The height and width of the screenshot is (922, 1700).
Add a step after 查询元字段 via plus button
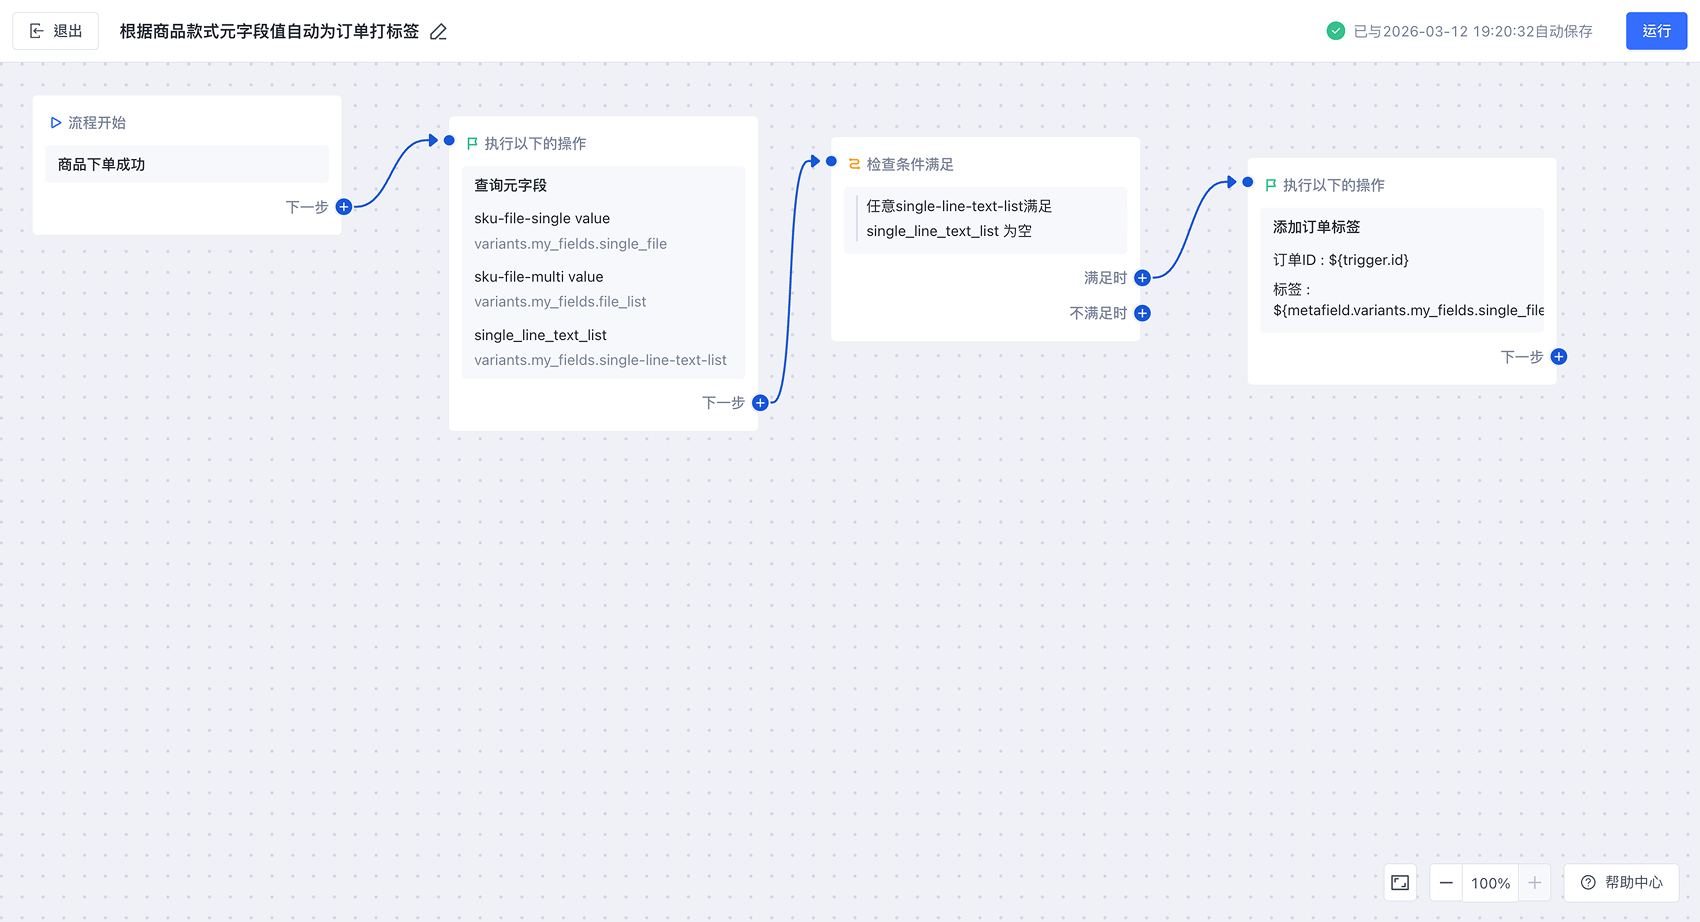[x=760, y=402]
